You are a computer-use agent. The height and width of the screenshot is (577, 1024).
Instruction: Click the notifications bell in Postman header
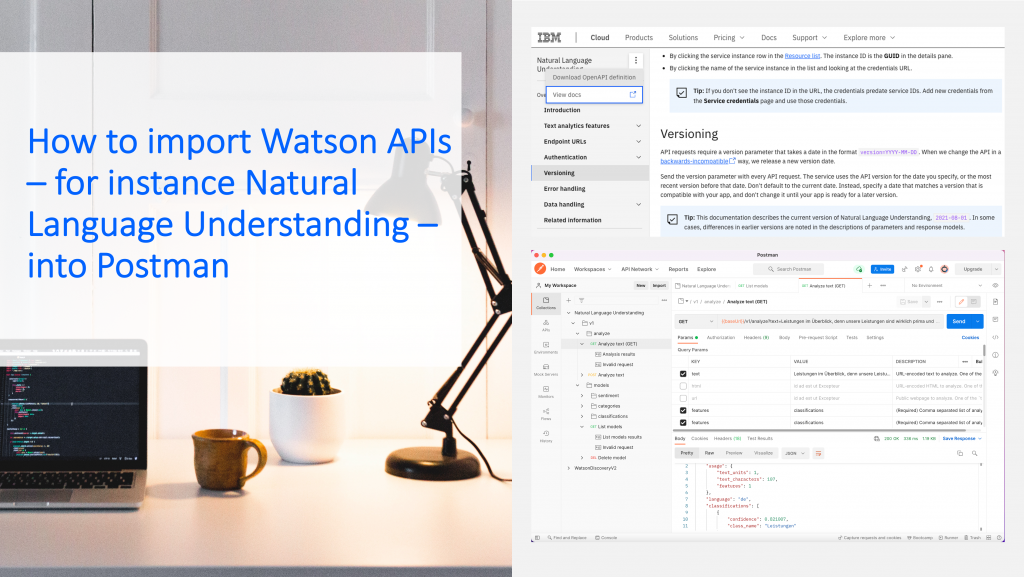931,269
